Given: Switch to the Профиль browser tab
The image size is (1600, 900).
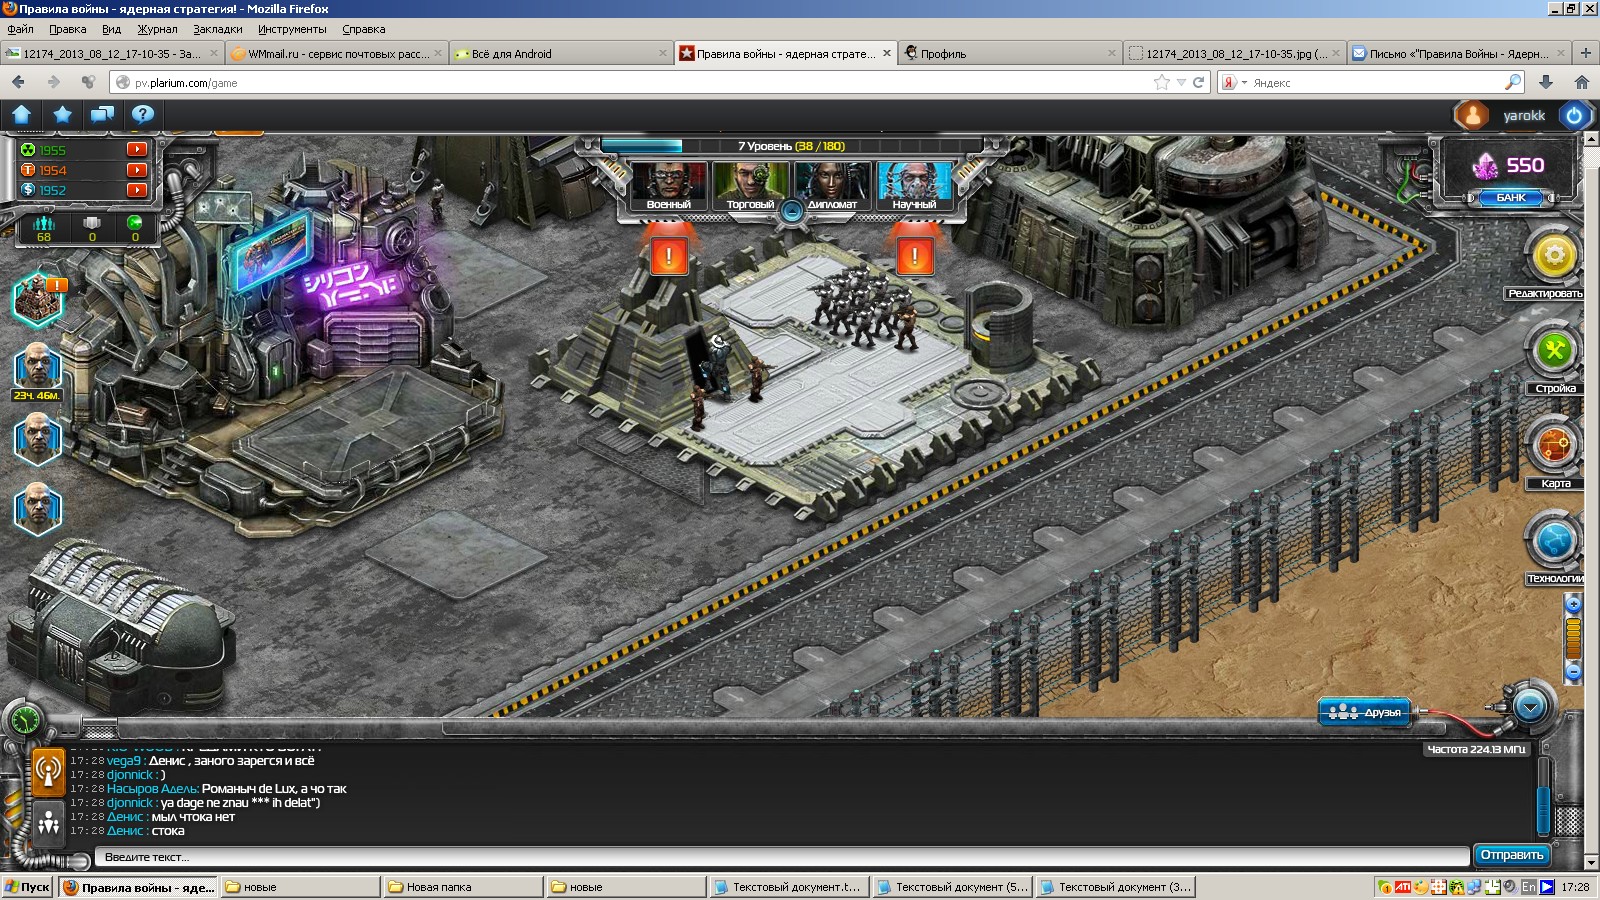Looking at the screenshot, I should pos(1010,54).
